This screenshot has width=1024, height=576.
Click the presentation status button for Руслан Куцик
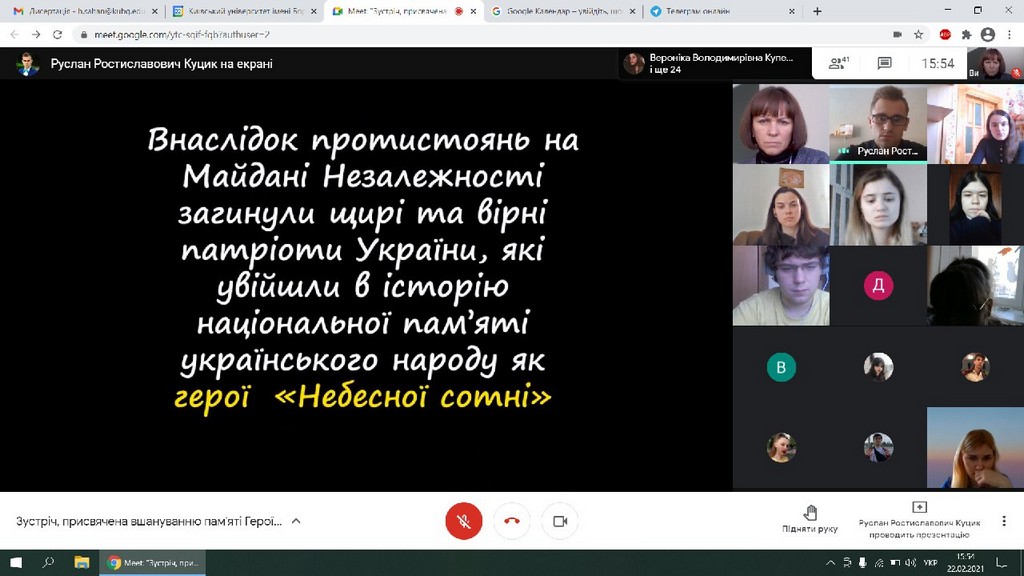click(920, 519)
